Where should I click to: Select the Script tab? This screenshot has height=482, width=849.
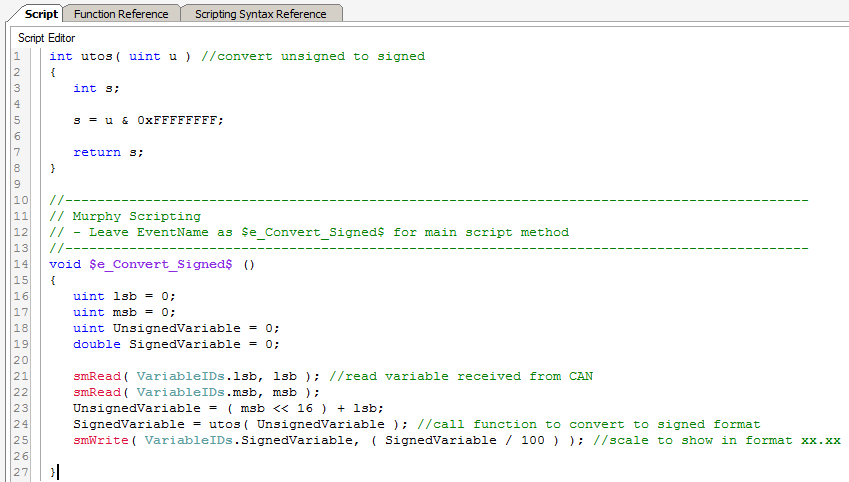34,14
